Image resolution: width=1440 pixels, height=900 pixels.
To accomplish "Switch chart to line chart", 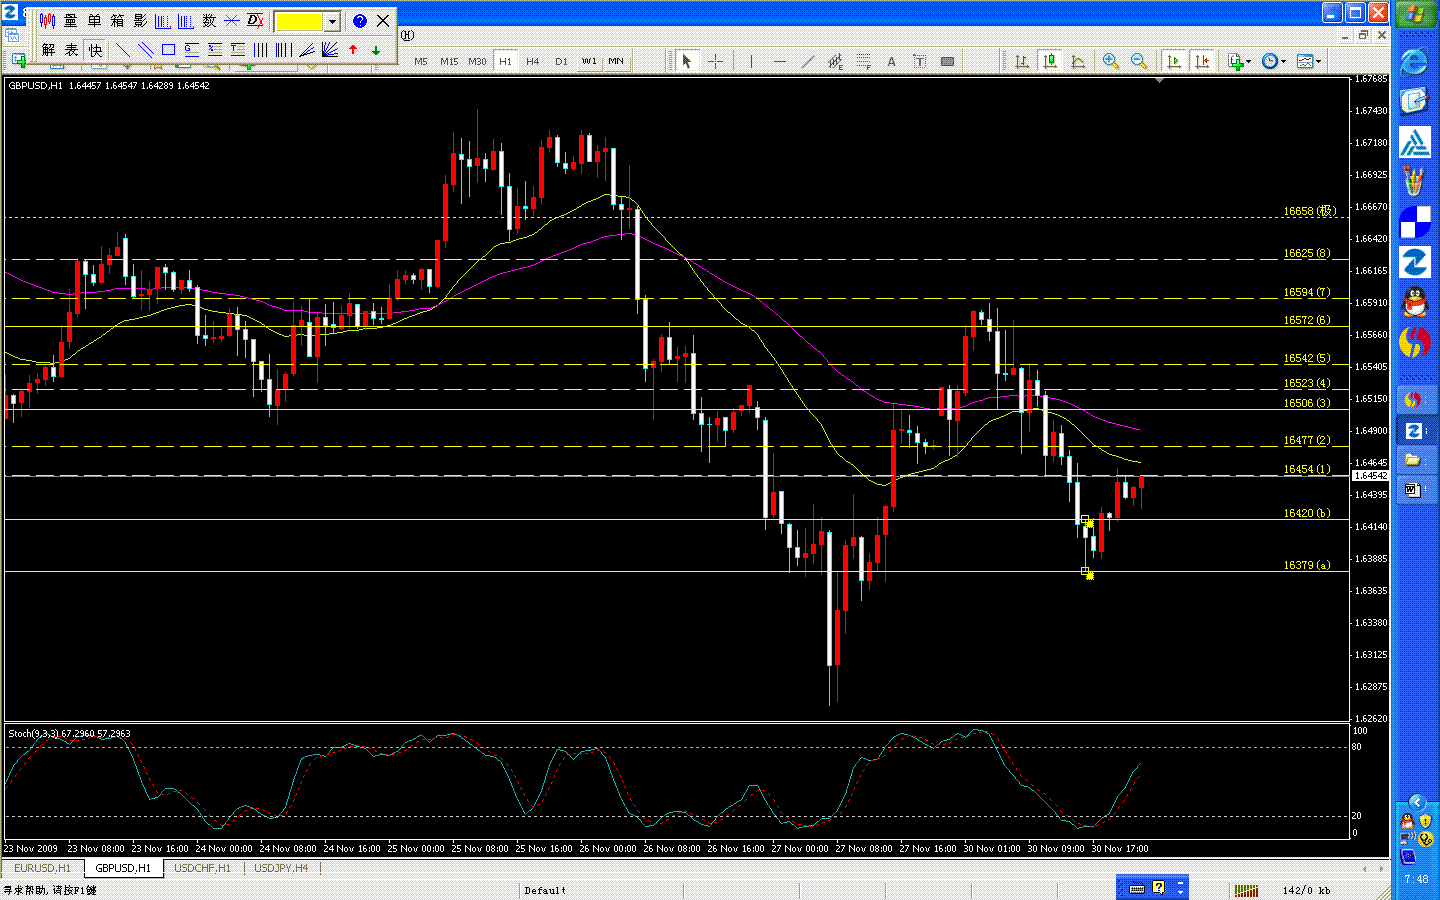I will click(1078, 61).
